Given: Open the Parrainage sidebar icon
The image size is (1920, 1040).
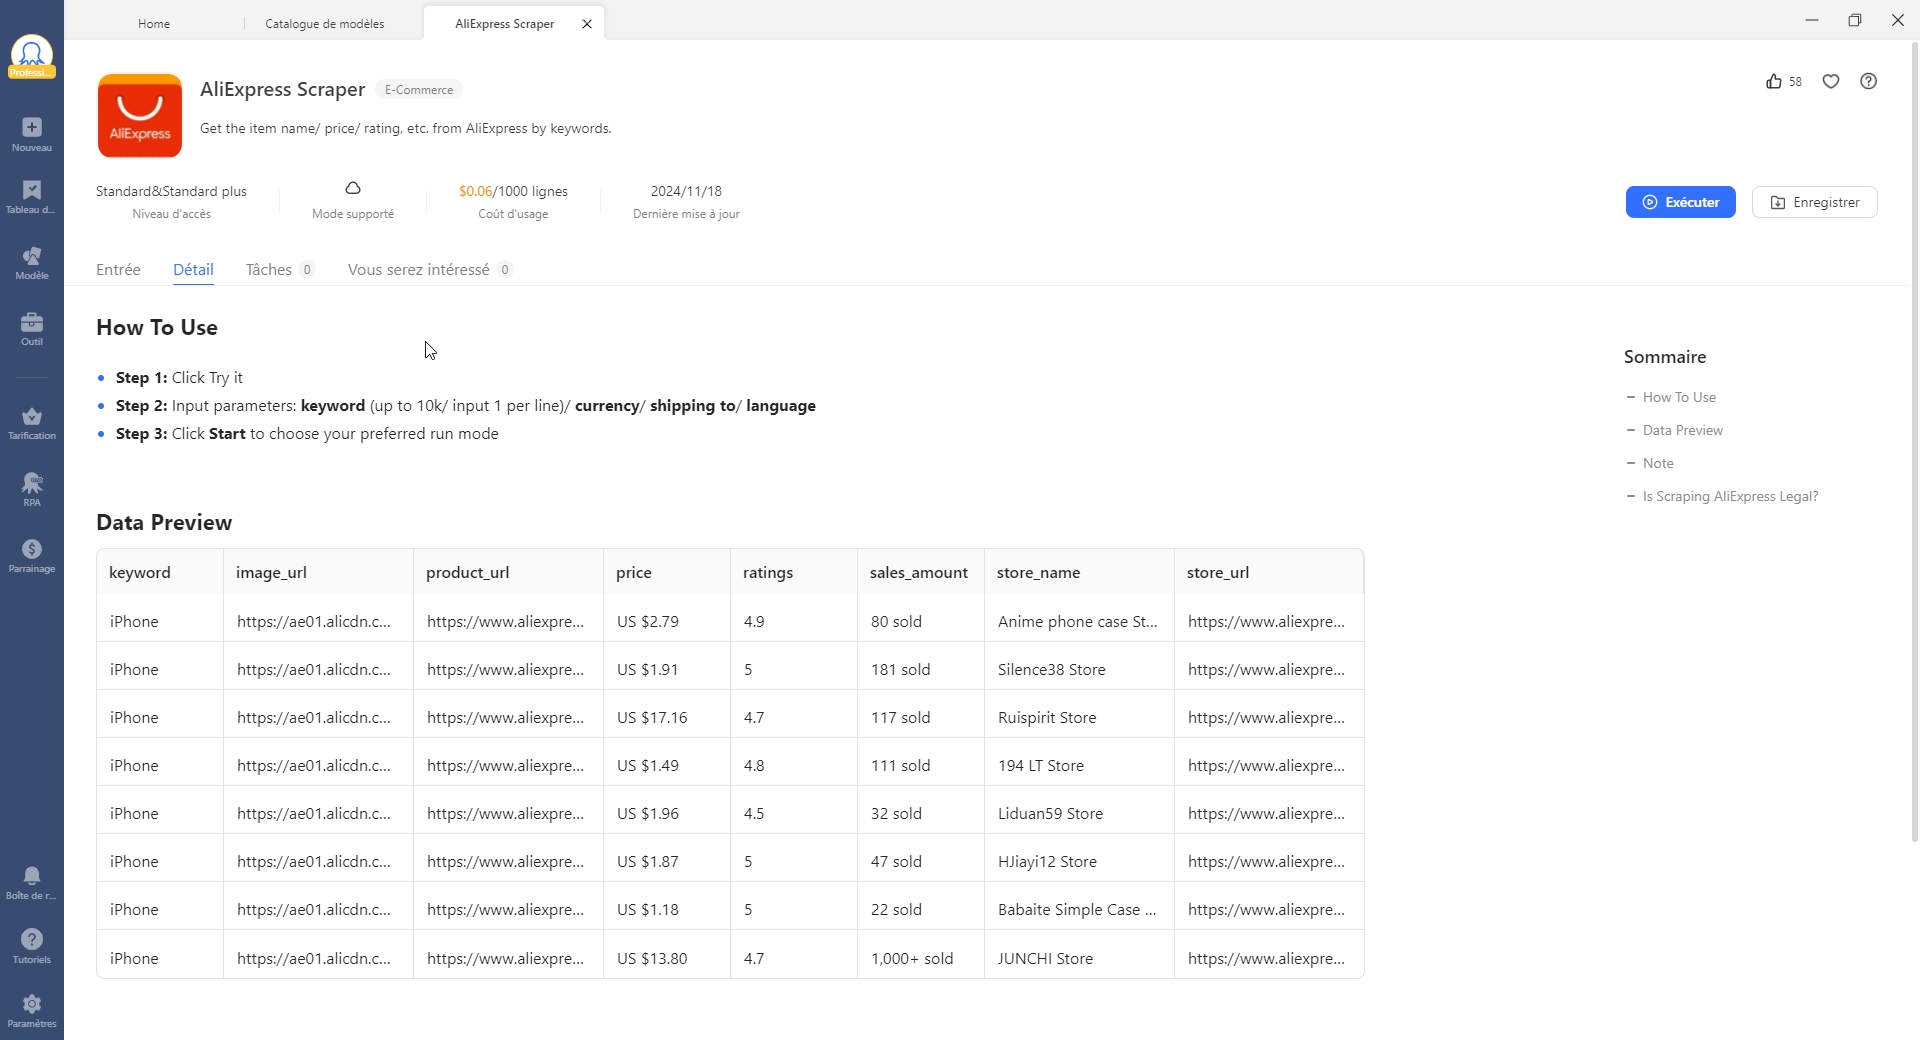Looking at the screenshot, I should (x=32, y=556).
